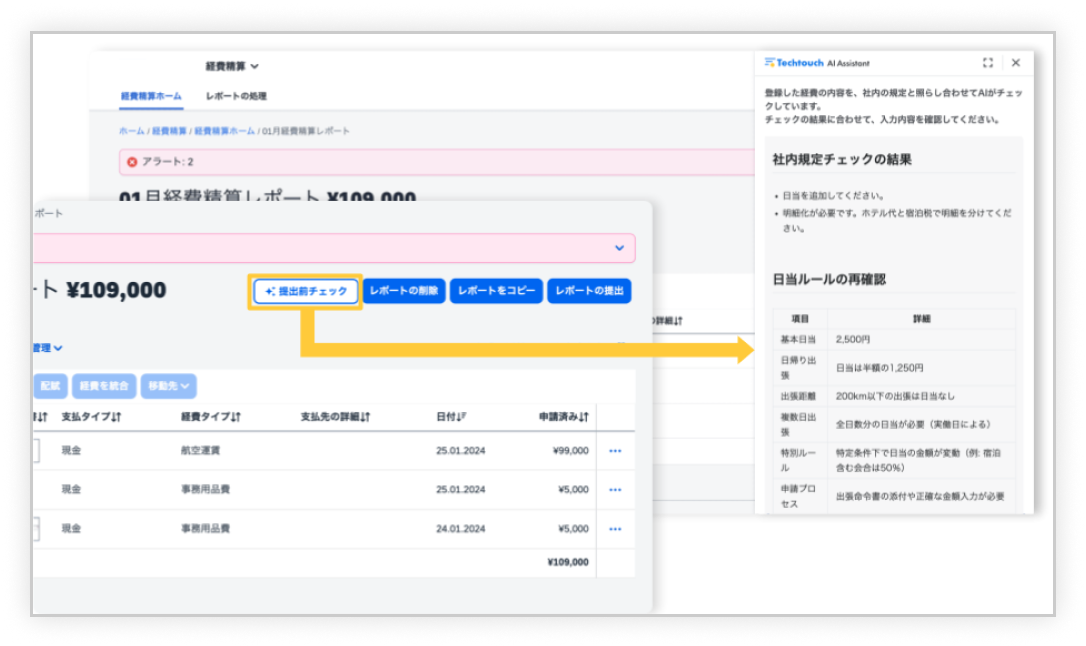
Task: Expand the AI Assistant panel to fullscreen
Action: click(x=988, y=62)
